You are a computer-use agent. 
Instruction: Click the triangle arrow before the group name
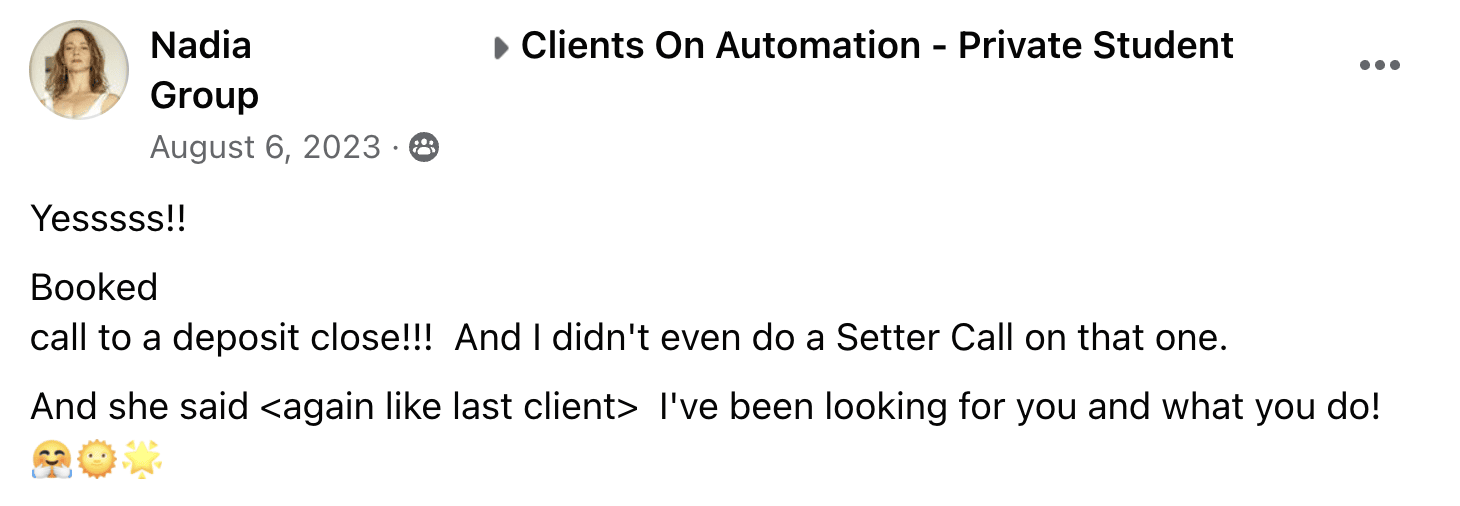(x=501, y=48)
